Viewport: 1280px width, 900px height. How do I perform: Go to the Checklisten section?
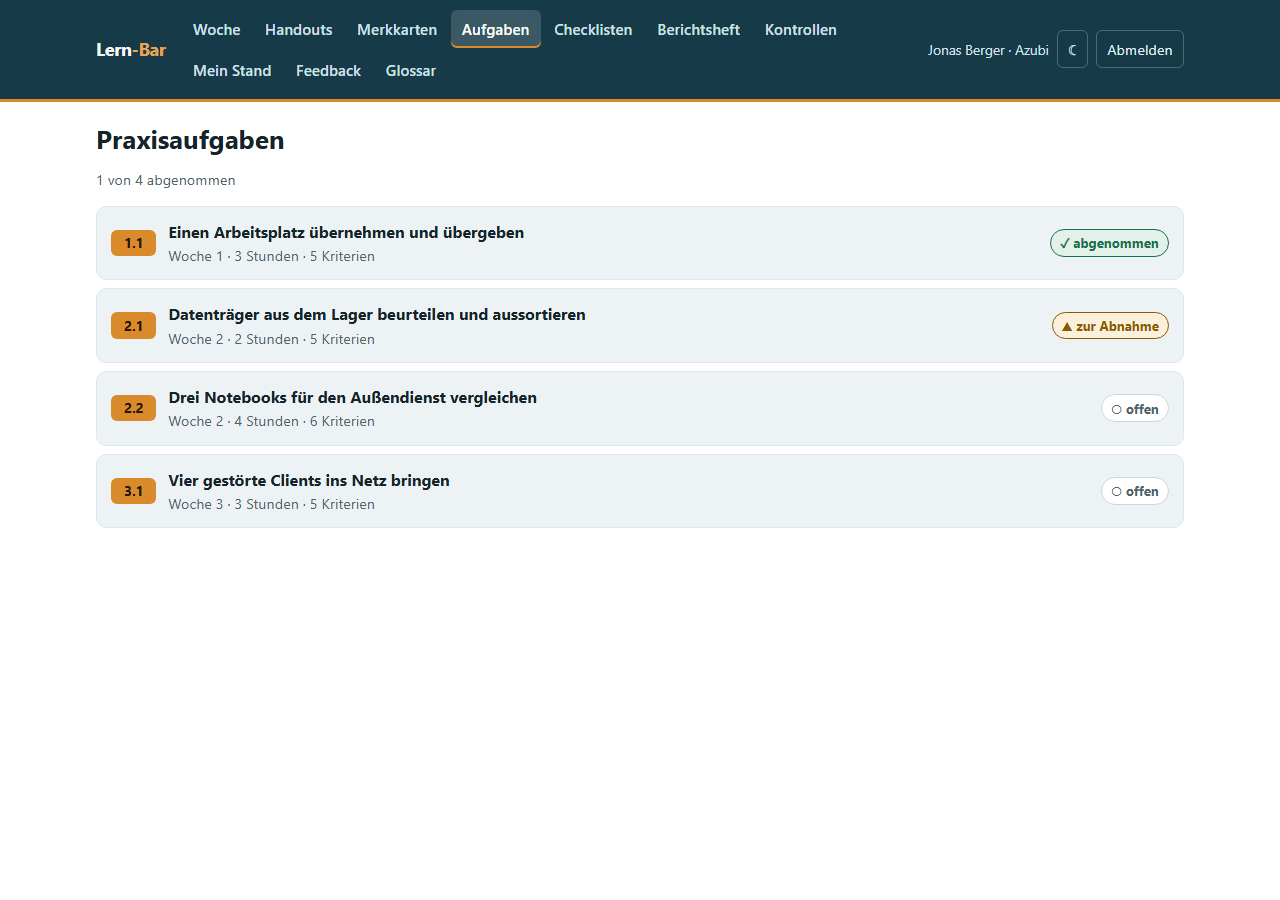(593, 29)
